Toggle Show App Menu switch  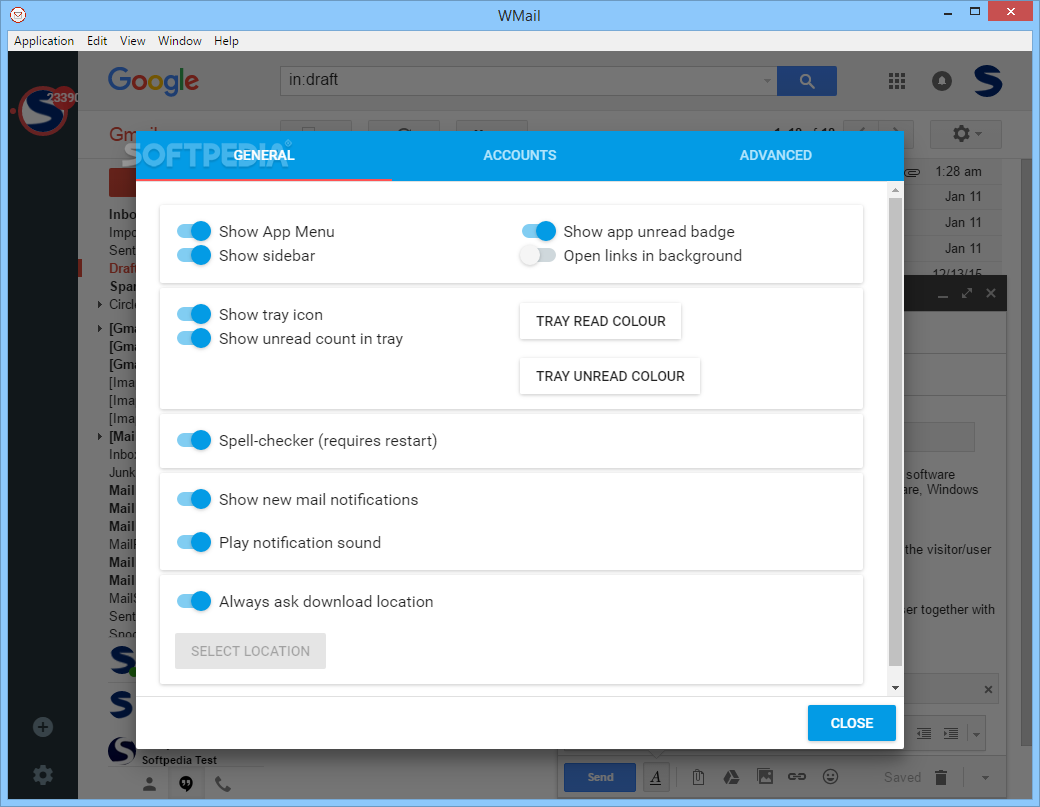[x=194, y=231]
